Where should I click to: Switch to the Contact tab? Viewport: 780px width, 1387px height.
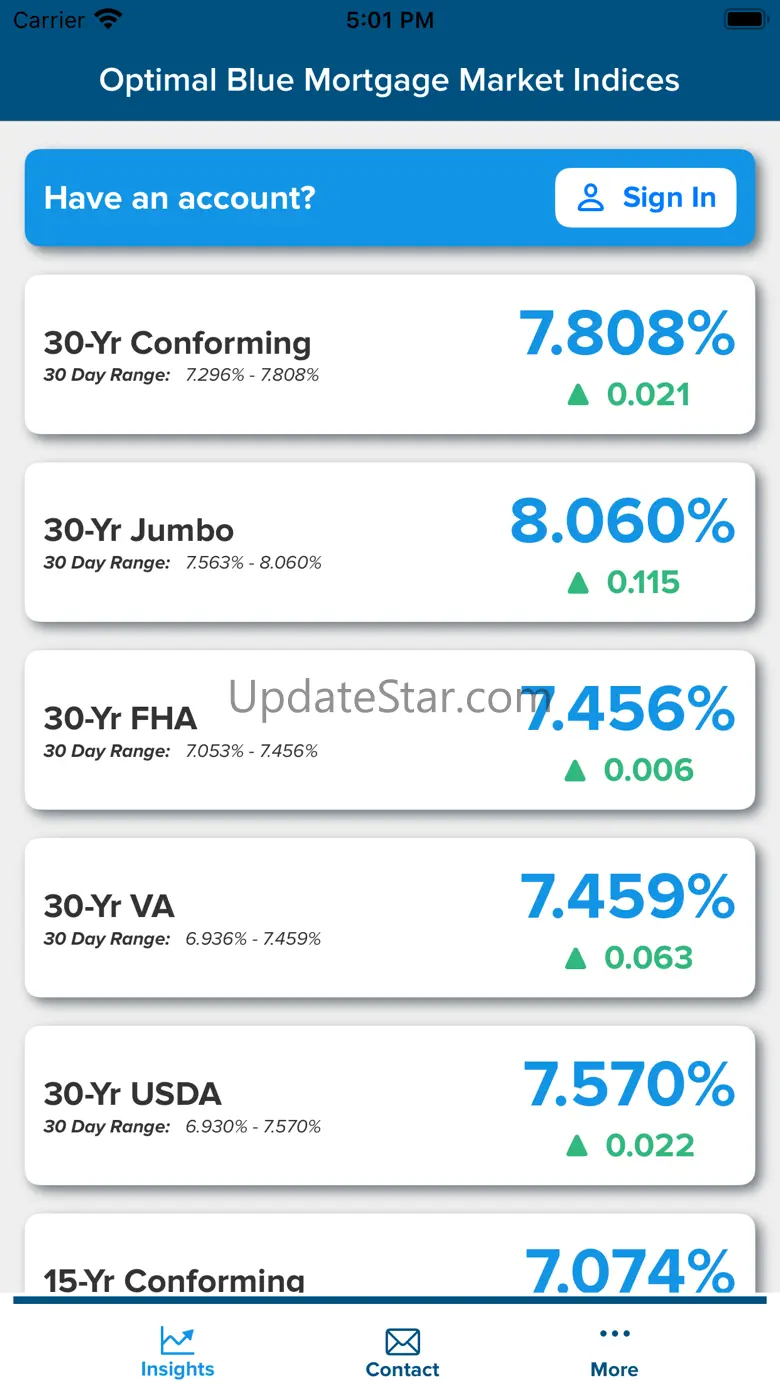(402, 1353)
